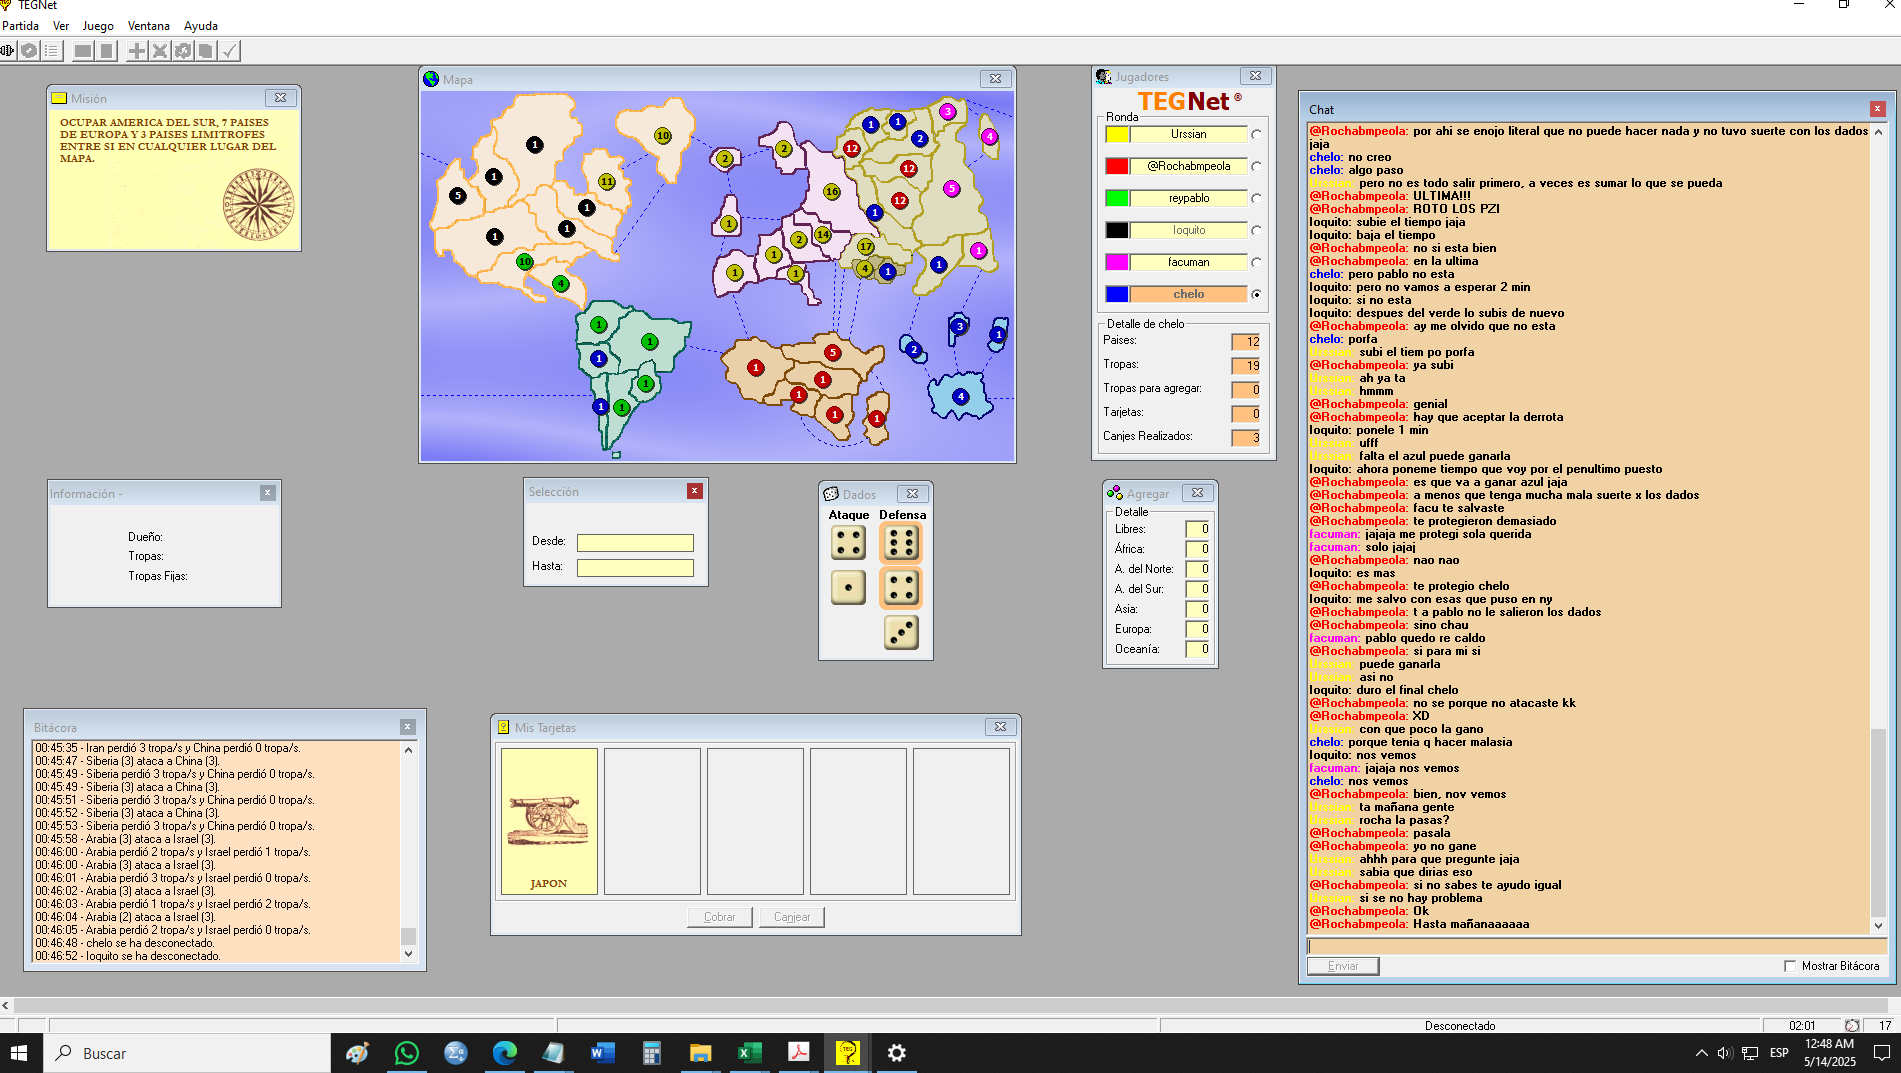Close the Bitácora panel
Image resolution: width=1901 pixels, height=1073 pixels.
point(408,727)
